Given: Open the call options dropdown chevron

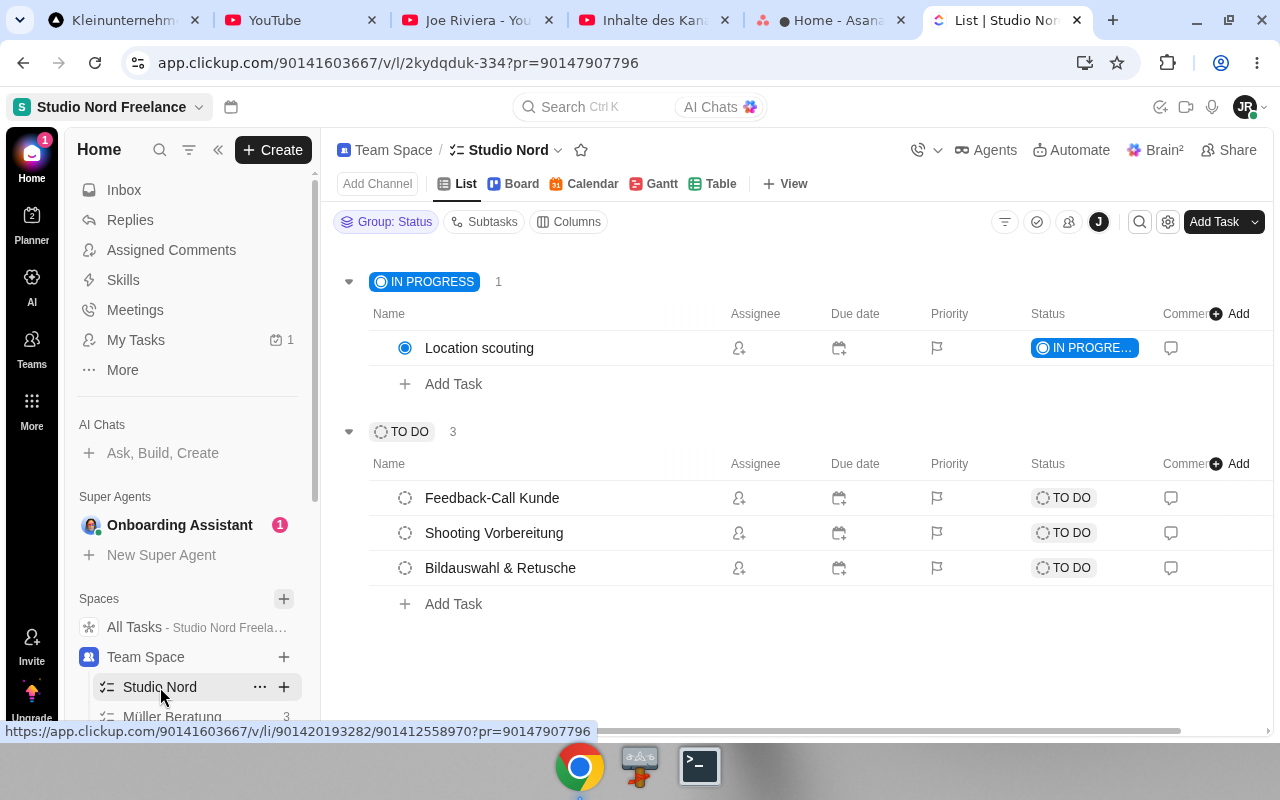Looking at the screenshot, I should point(938,150).
